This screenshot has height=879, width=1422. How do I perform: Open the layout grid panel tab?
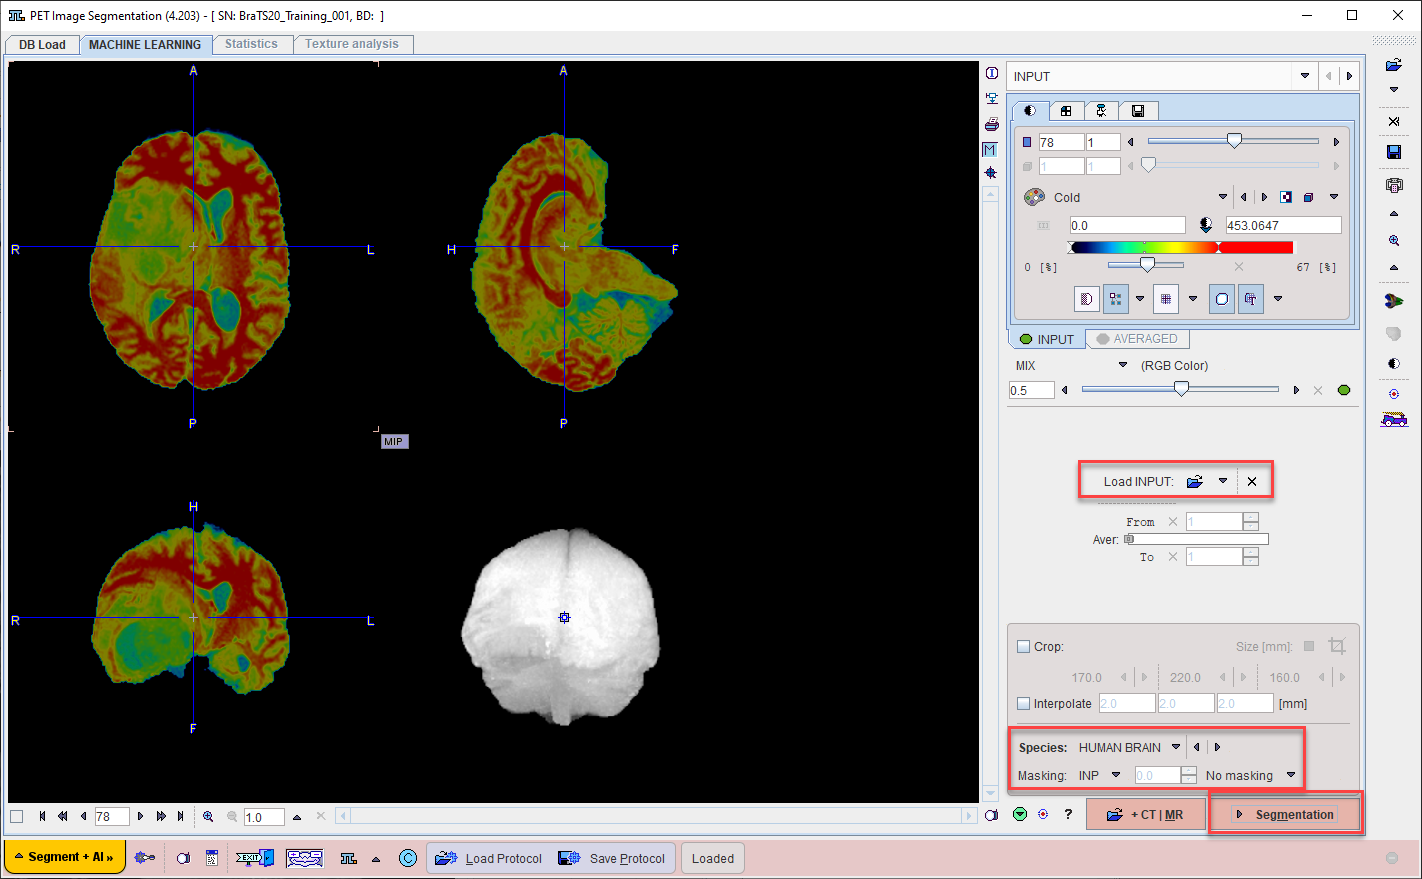point(1066,111)
